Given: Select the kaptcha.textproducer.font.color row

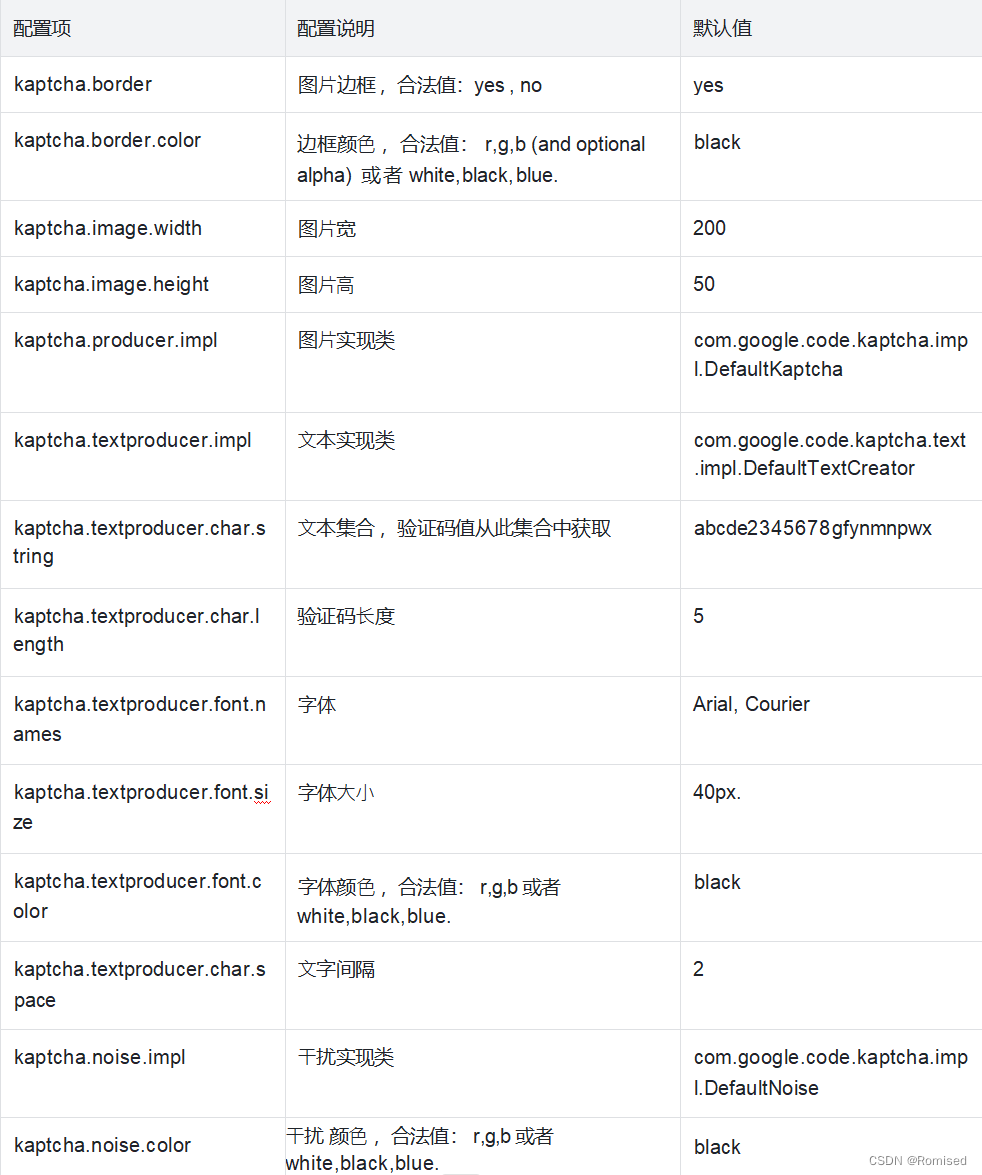Looking at the screenshot, I should pos(140,895).
